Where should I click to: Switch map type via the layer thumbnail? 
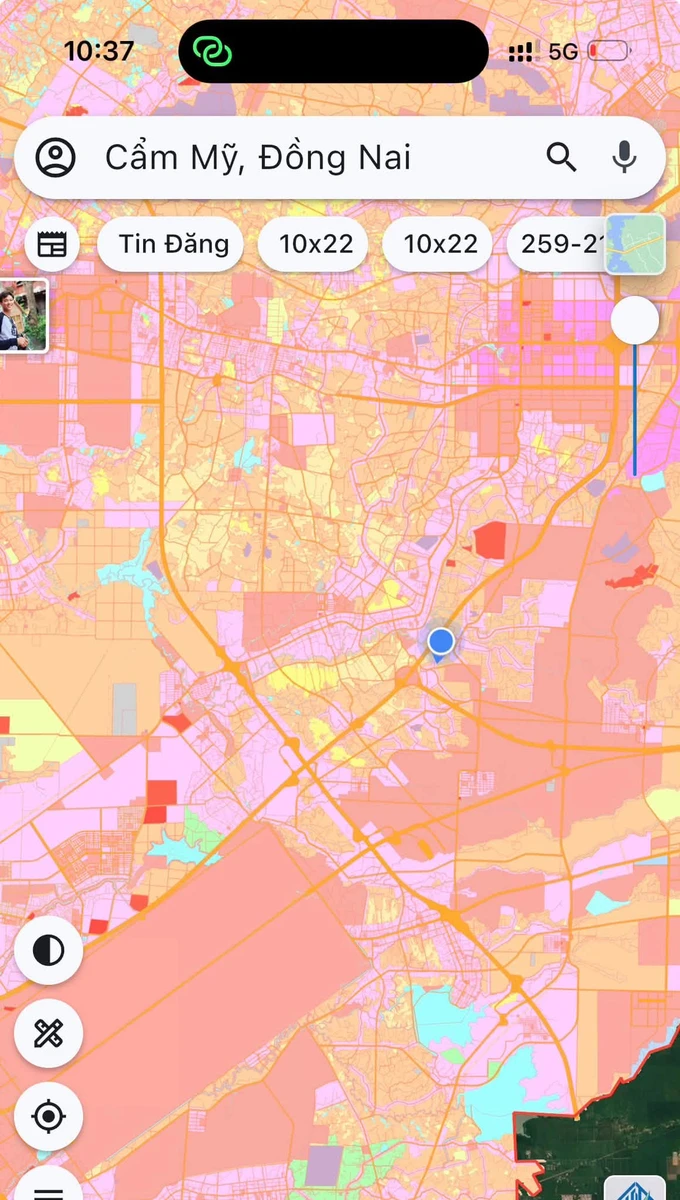(635, 244)
